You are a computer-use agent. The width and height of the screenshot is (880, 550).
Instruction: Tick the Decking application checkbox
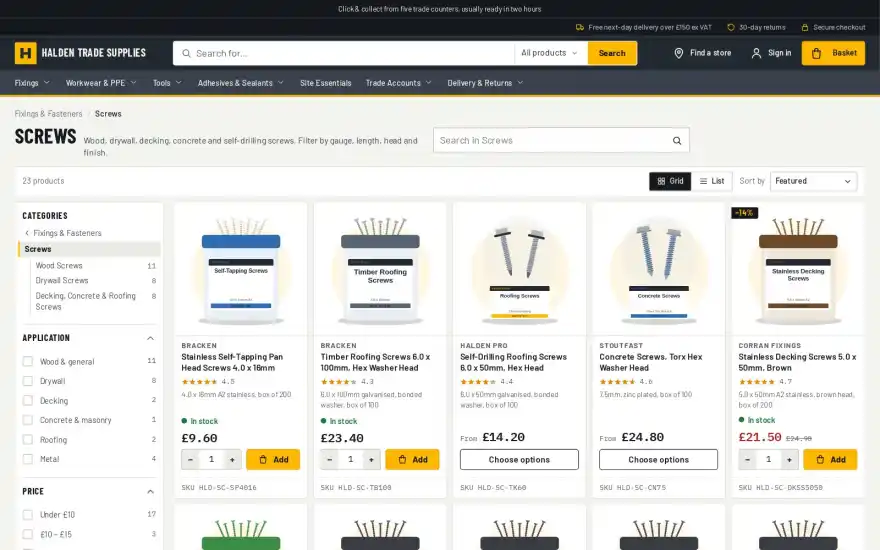[28, 401]
